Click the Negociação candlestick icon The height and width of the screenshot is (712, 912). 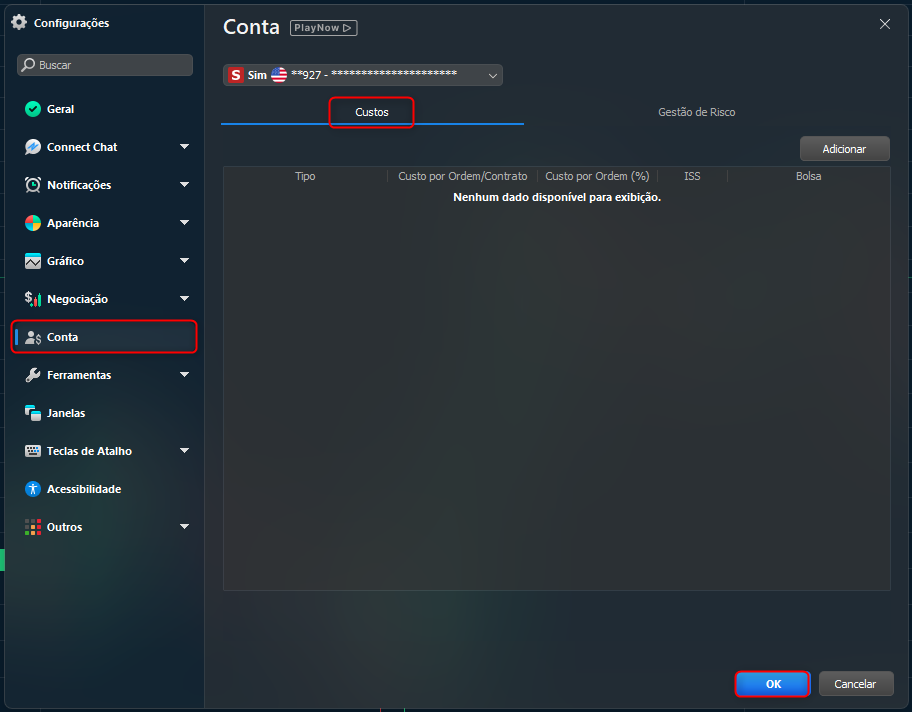[x=33, y=299]
